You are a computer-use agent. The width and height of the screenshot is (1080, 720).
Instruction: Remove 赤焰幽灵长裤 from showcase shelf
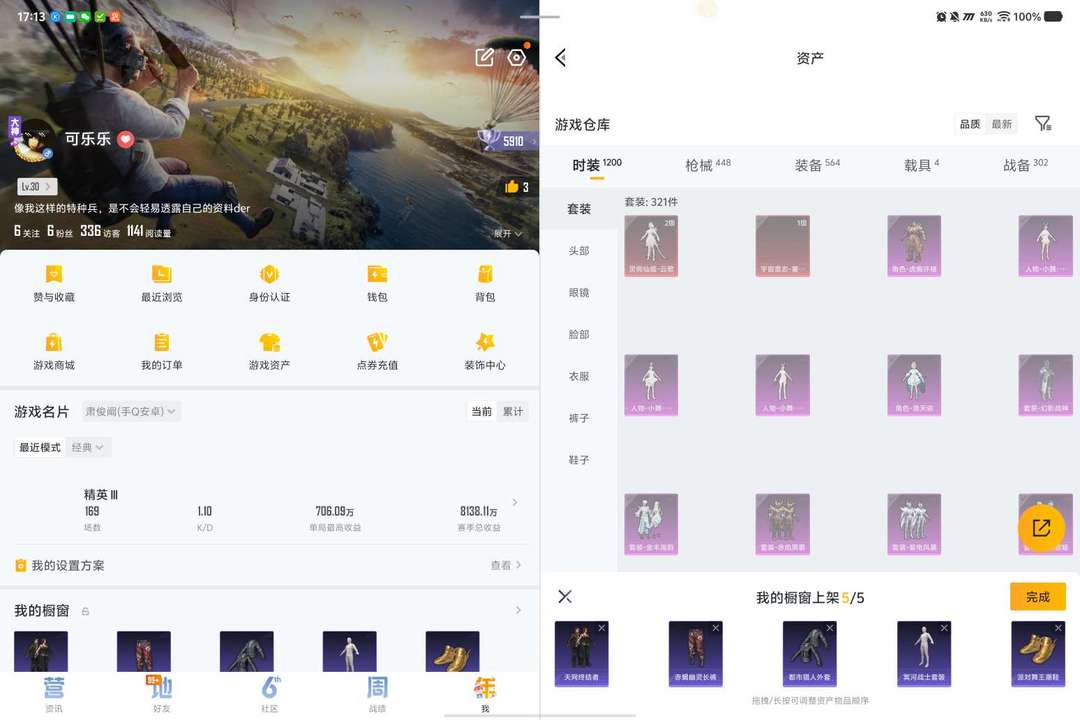click(716, 628)
